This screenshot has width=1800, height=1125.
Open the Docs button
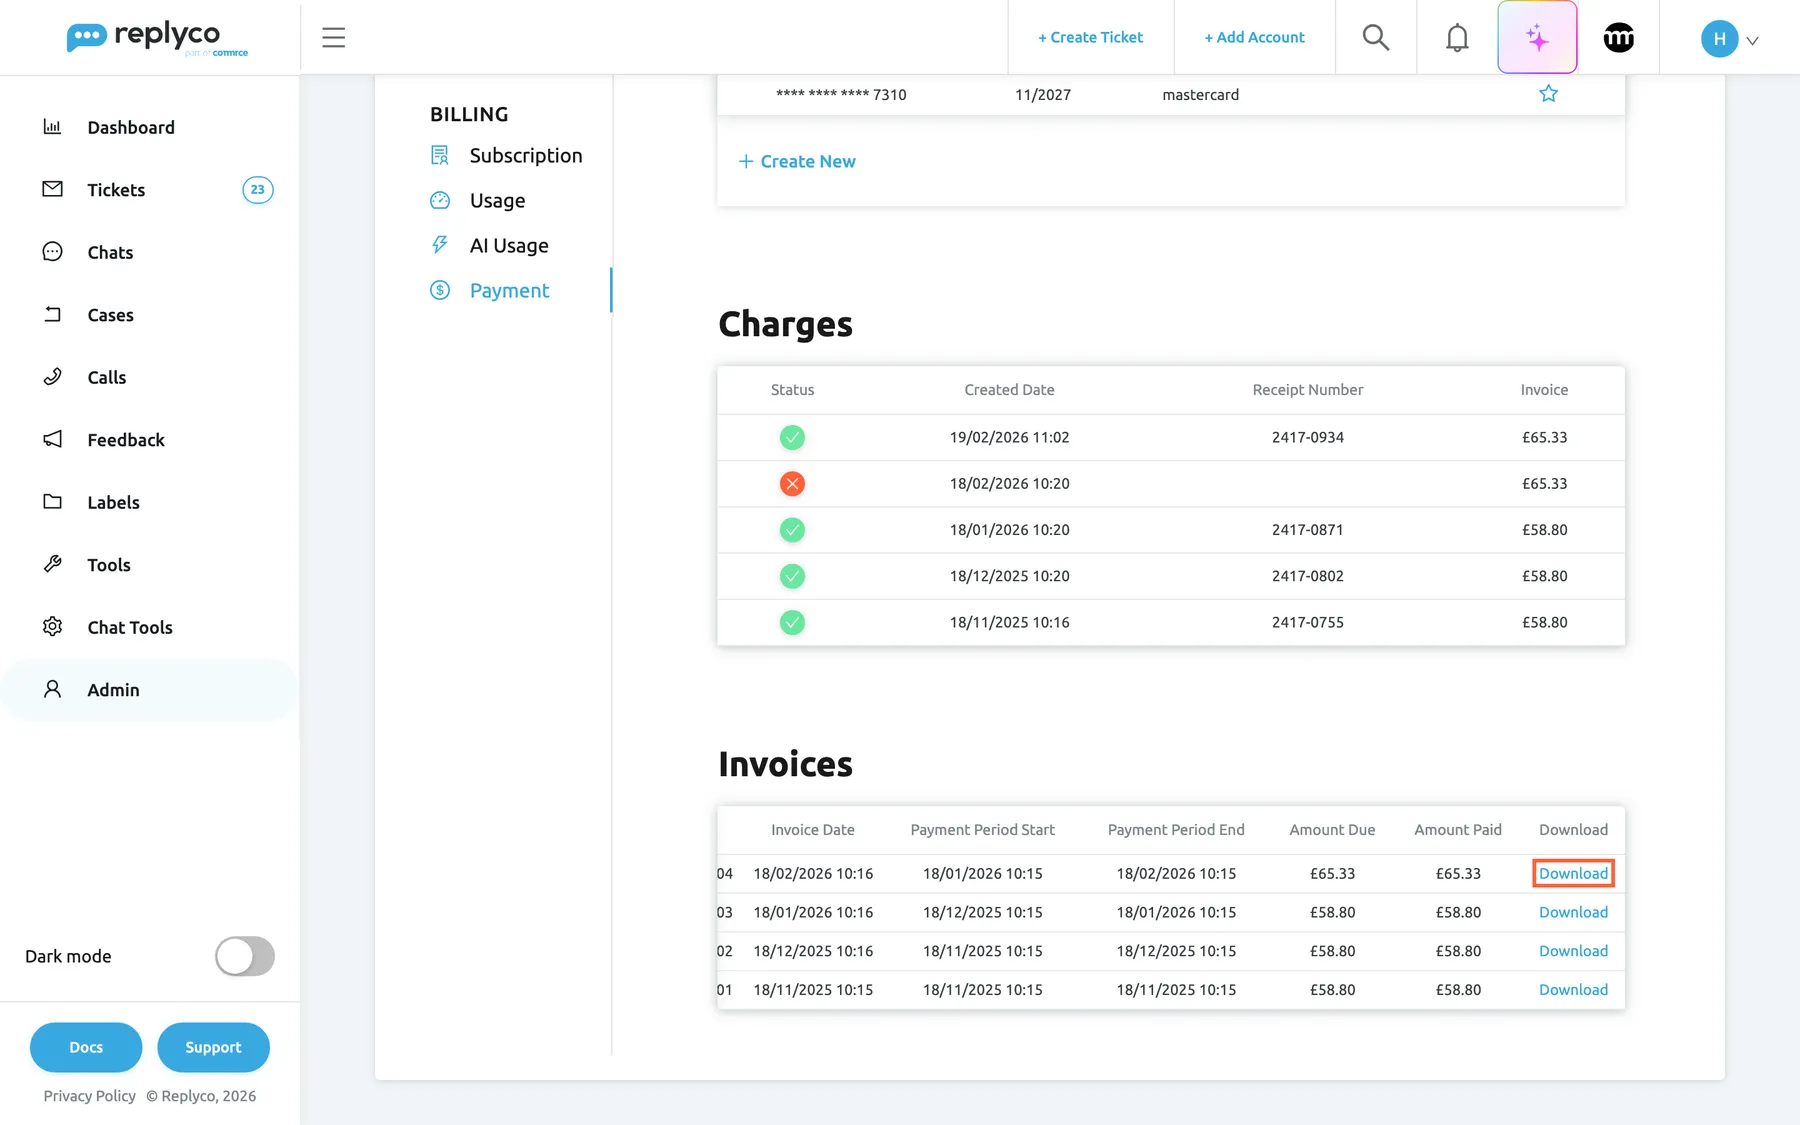86,1047
